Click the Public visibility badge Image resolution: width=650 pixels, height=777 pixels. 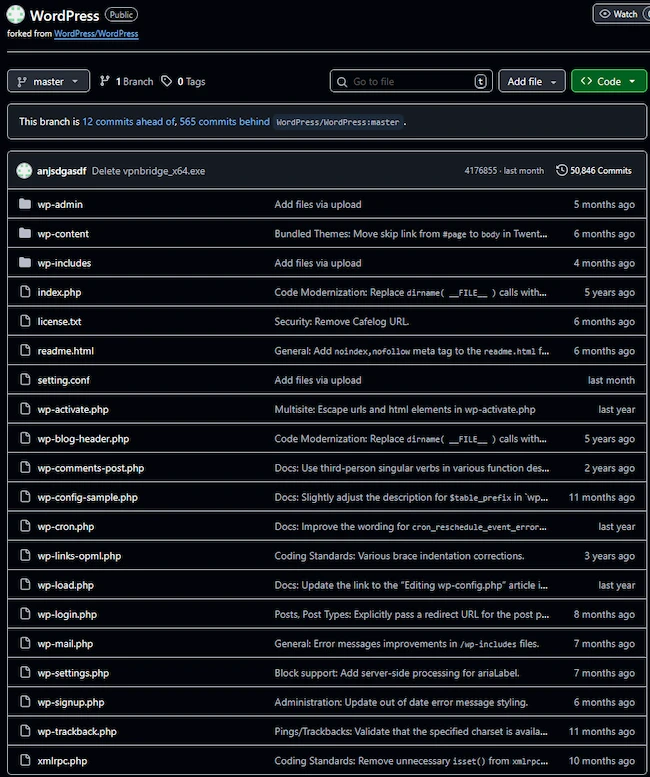(x=121, y=14)
